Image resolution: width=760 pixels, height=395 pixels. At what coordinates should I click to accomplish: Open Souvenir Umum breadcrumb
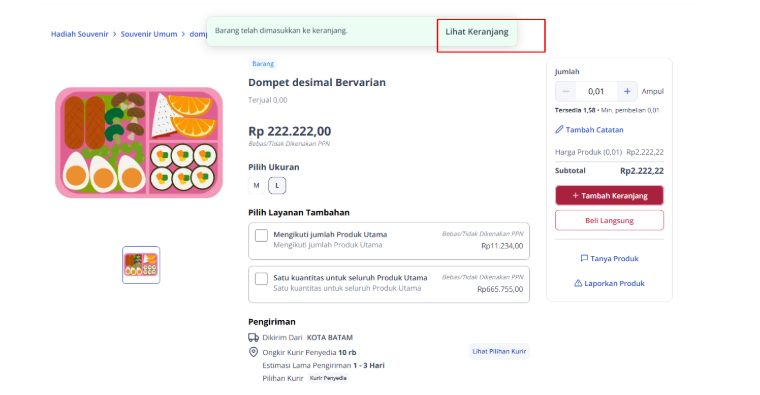pos(149,34)
